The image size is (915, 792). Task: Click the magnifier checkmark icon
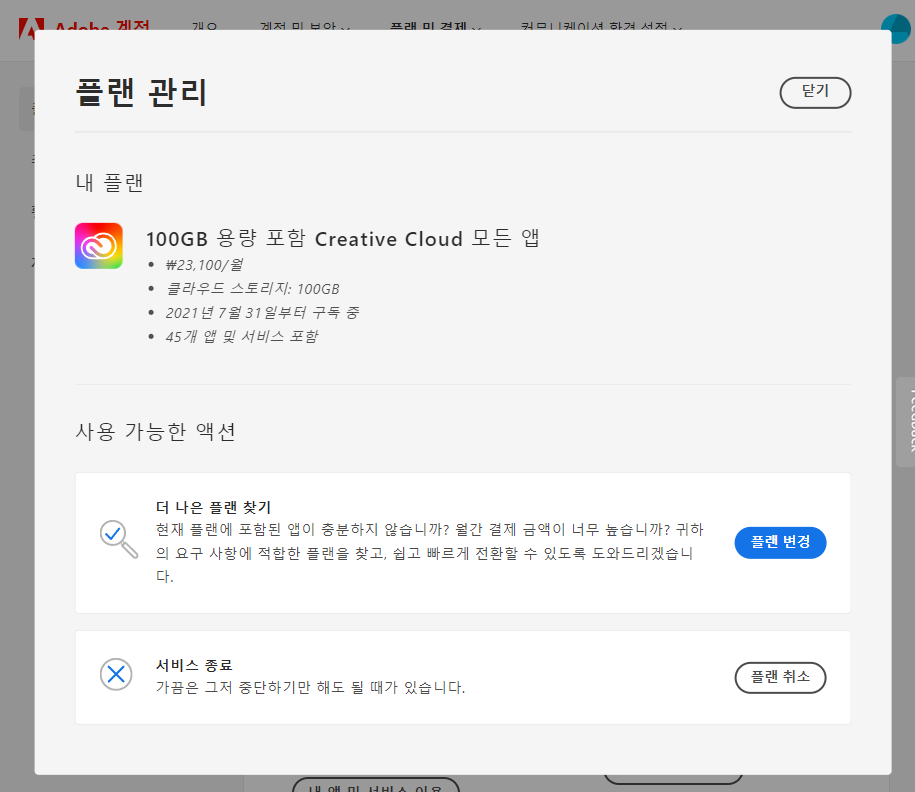[118, 539]
